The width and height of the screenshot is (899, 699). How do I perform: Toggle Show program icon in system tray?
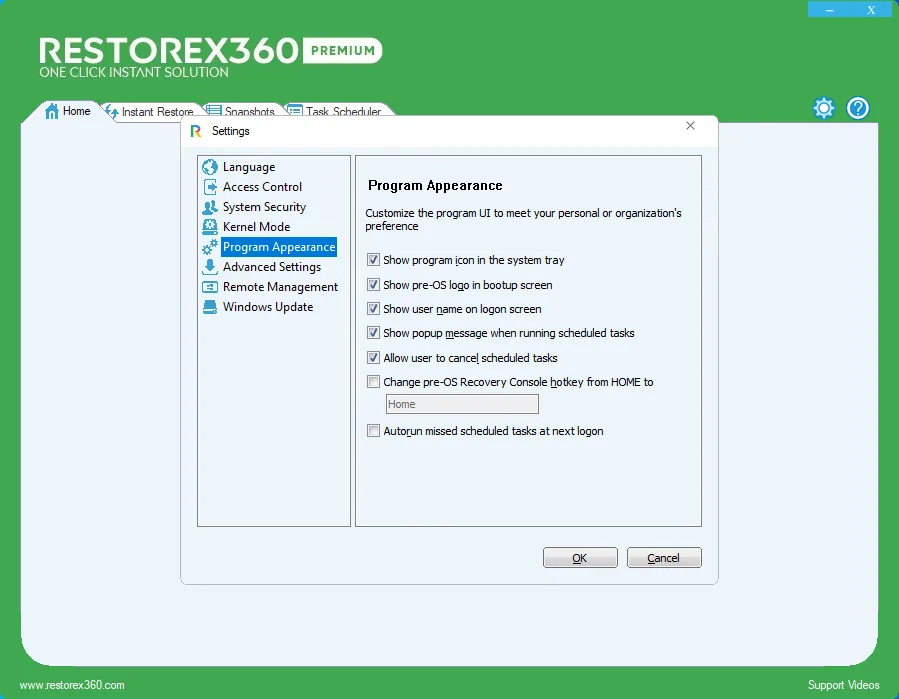[373, 260]
